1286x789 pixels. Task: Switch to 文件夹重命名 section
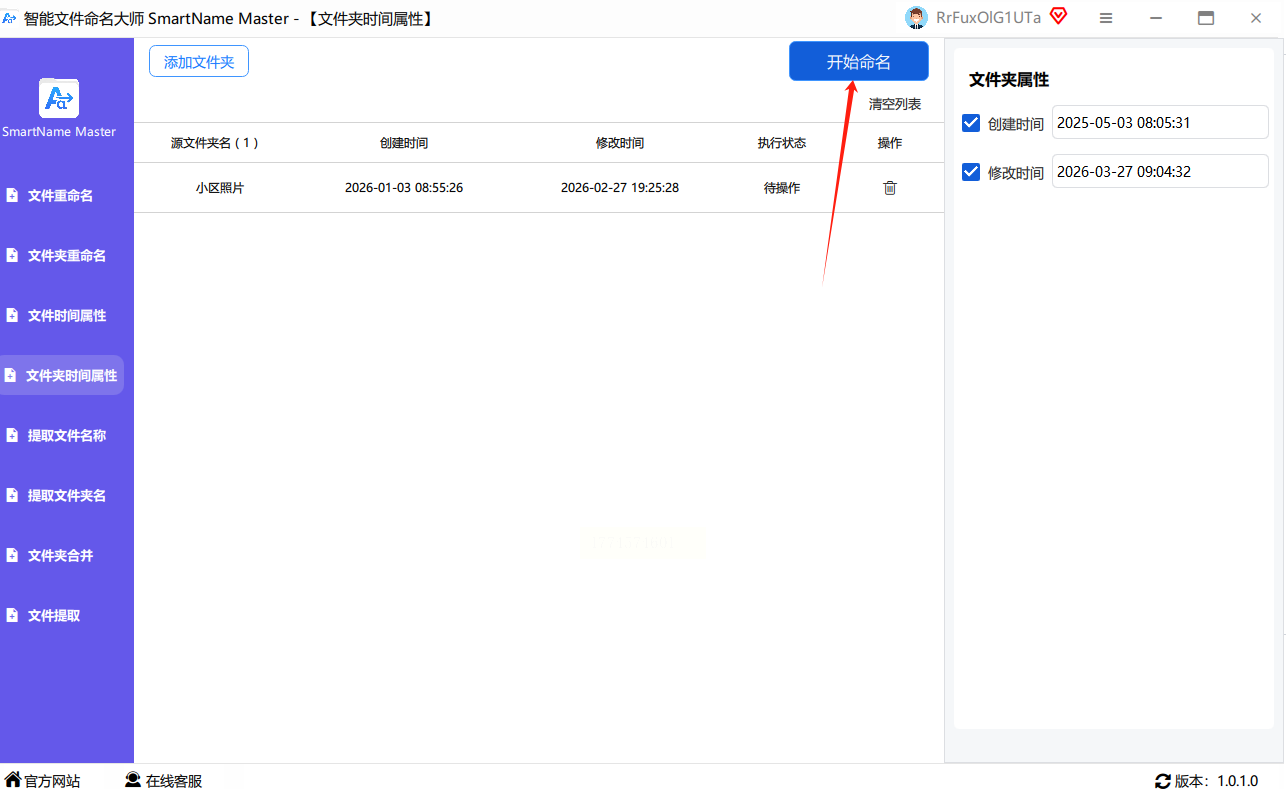67,256
